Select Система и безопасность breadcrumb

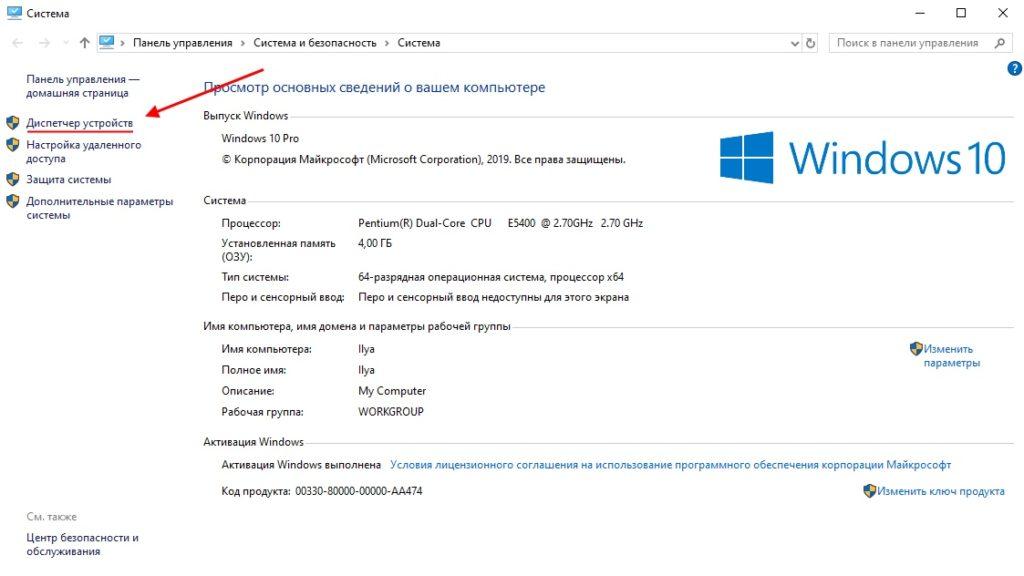pyautogui.click(x=315, y=43)
